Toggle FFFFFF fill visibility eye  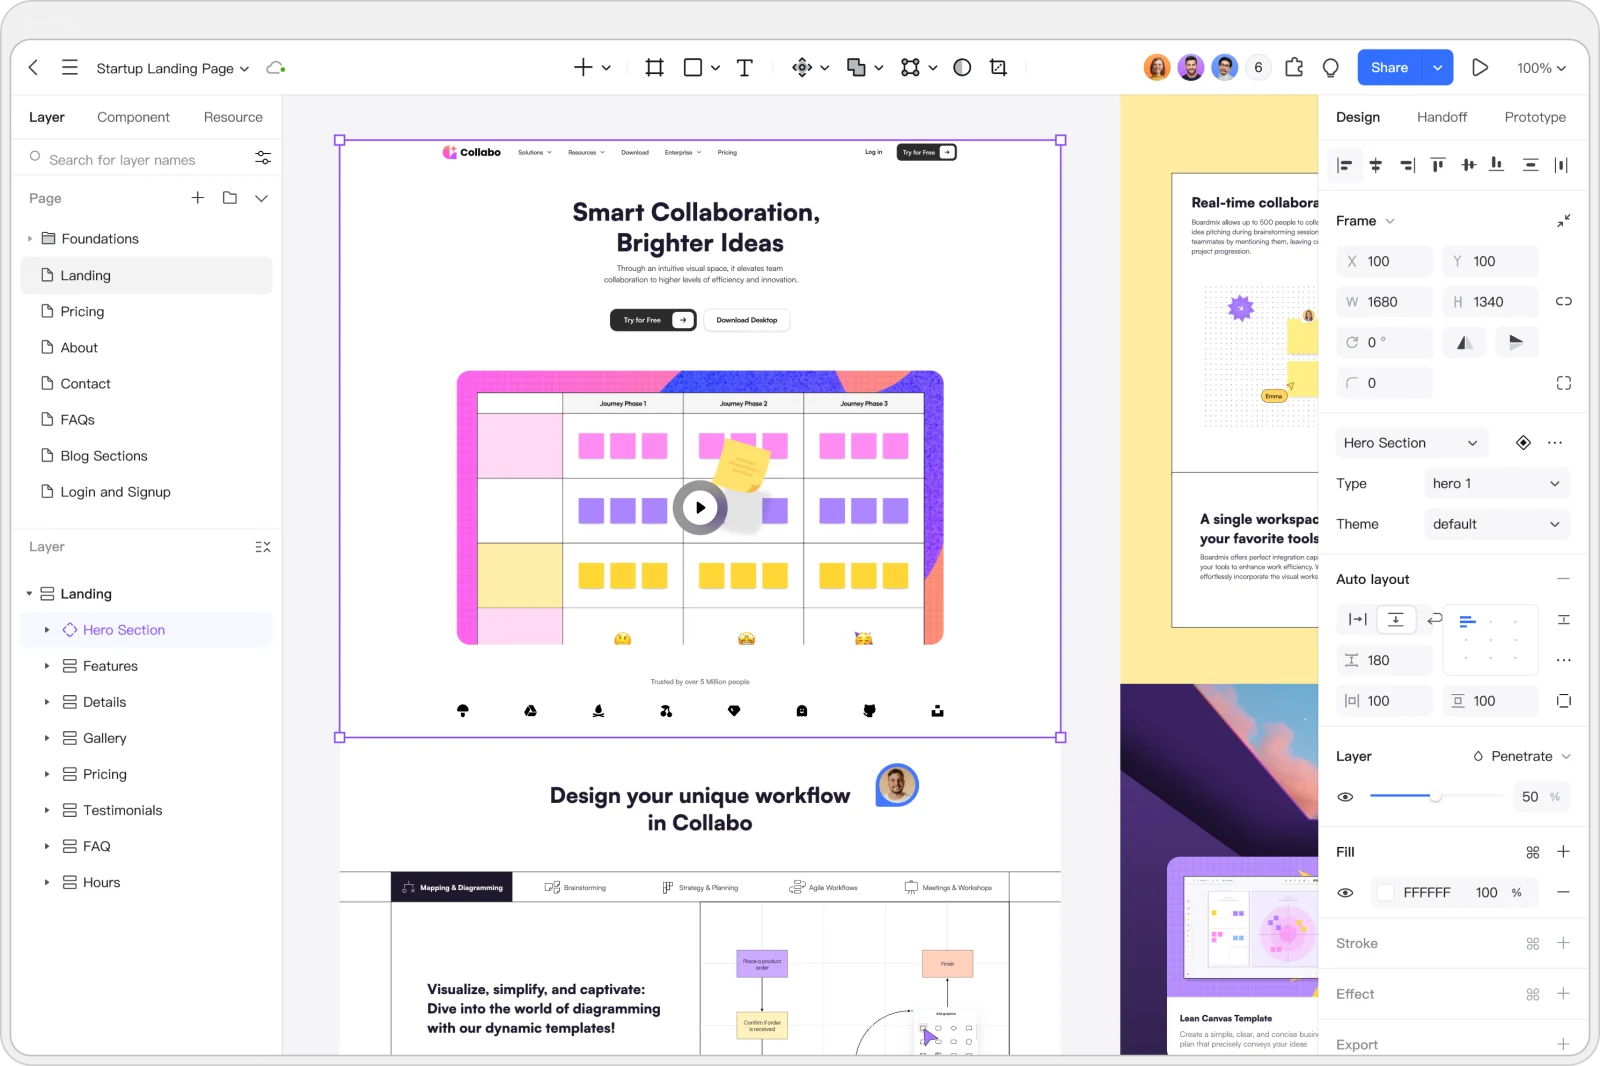1346,892
